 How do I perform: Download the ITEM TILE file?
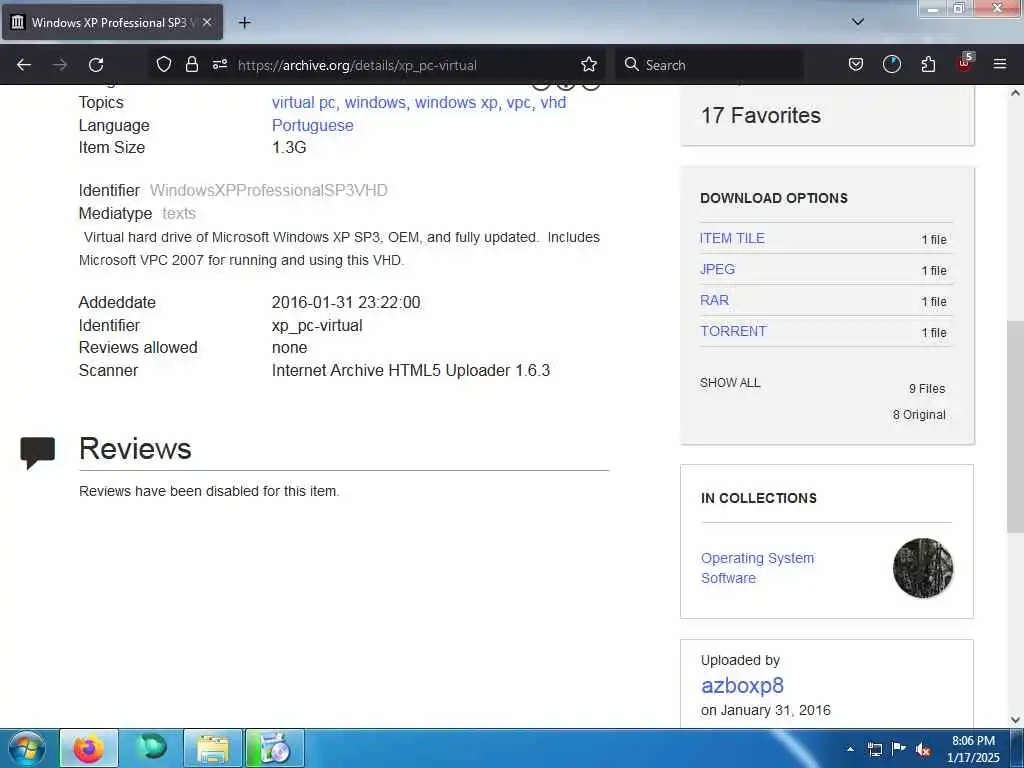(x=732, y=238)
